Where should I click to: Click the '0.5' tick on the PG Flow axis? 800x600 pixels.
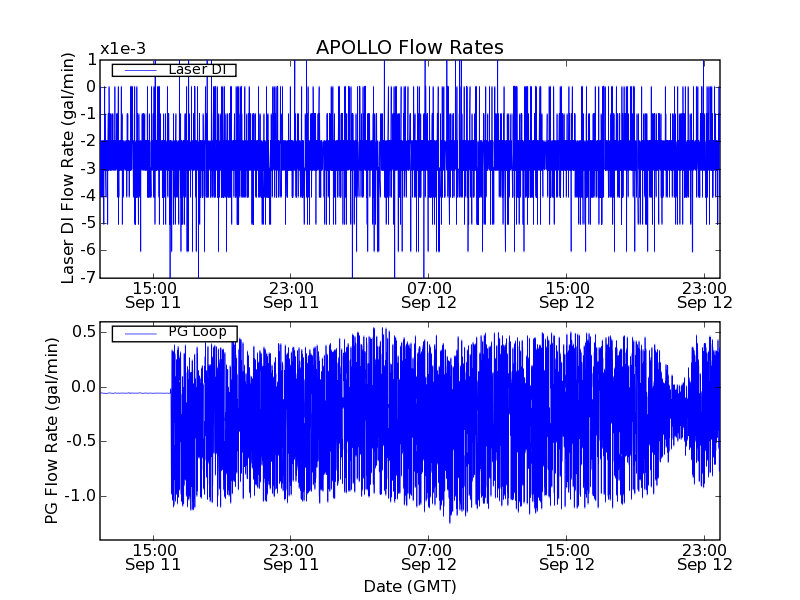tap(84, 332)
